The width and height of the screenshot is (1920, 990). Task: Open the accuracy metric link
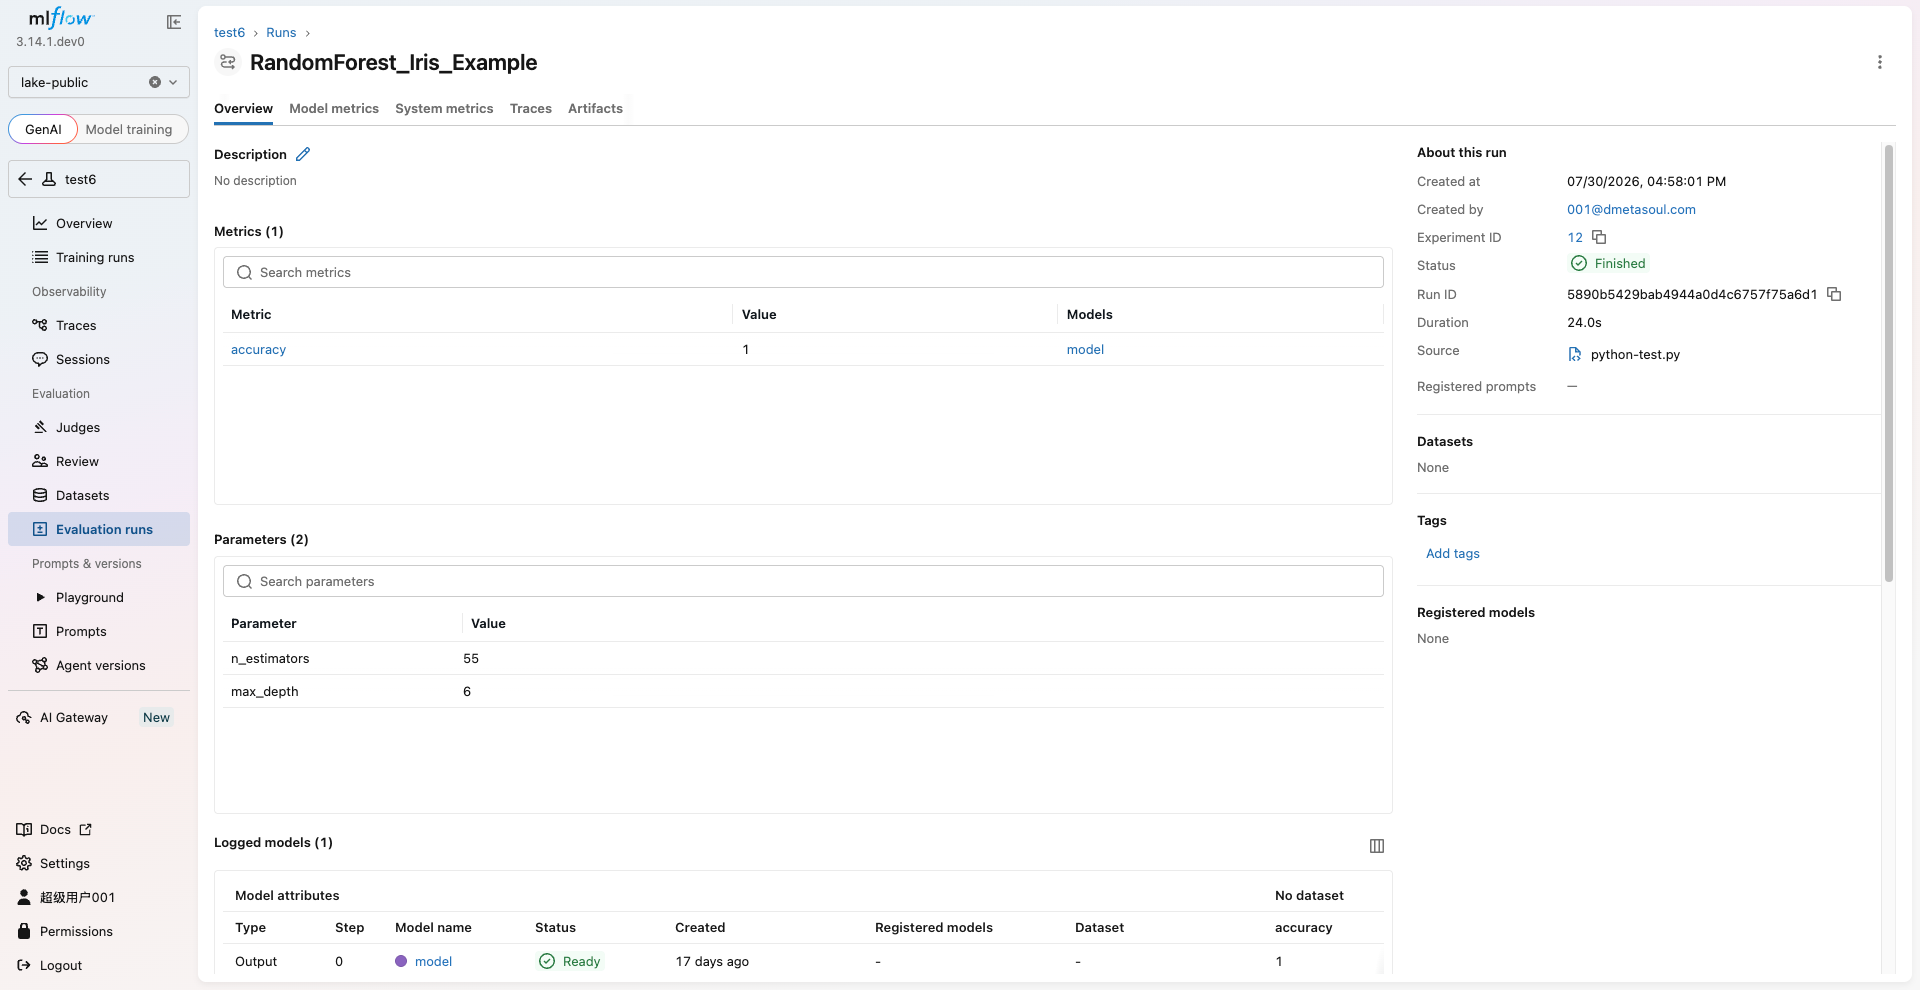pyautogui.click(x=258, y=349)
